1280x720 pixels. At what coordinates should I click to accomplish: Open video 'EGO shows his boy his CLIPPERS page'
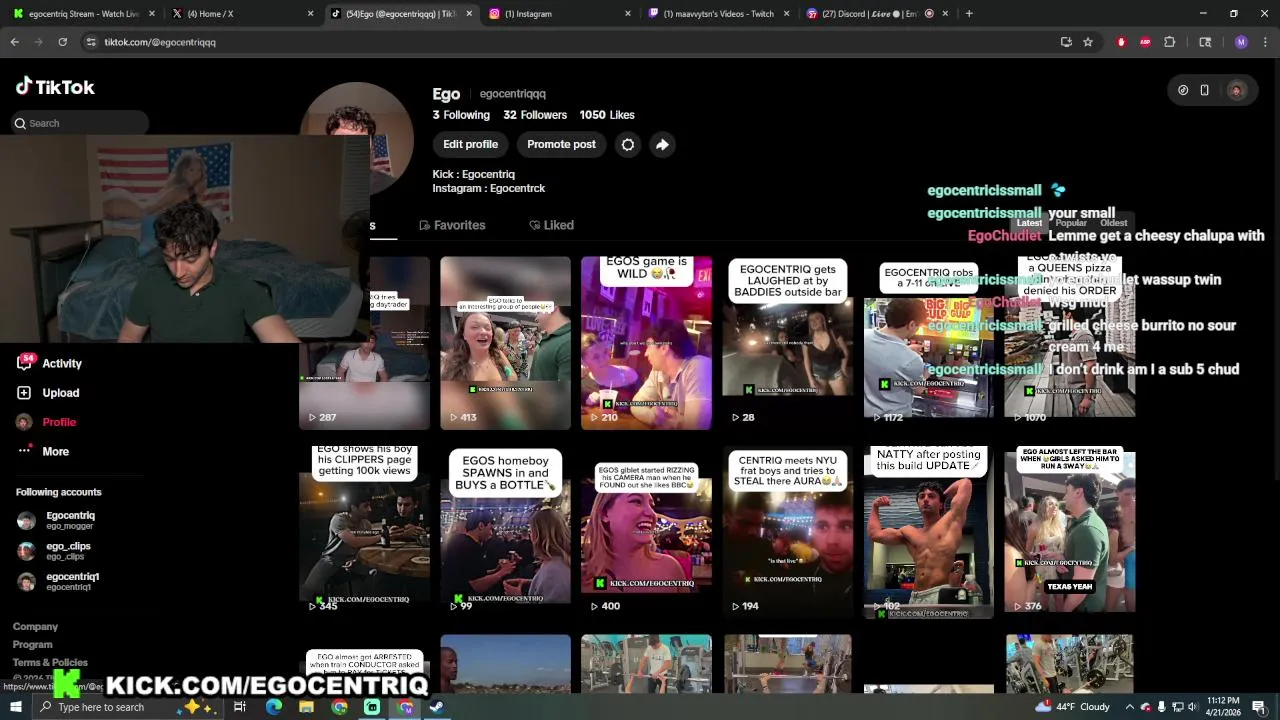click(x=364, y=530)
